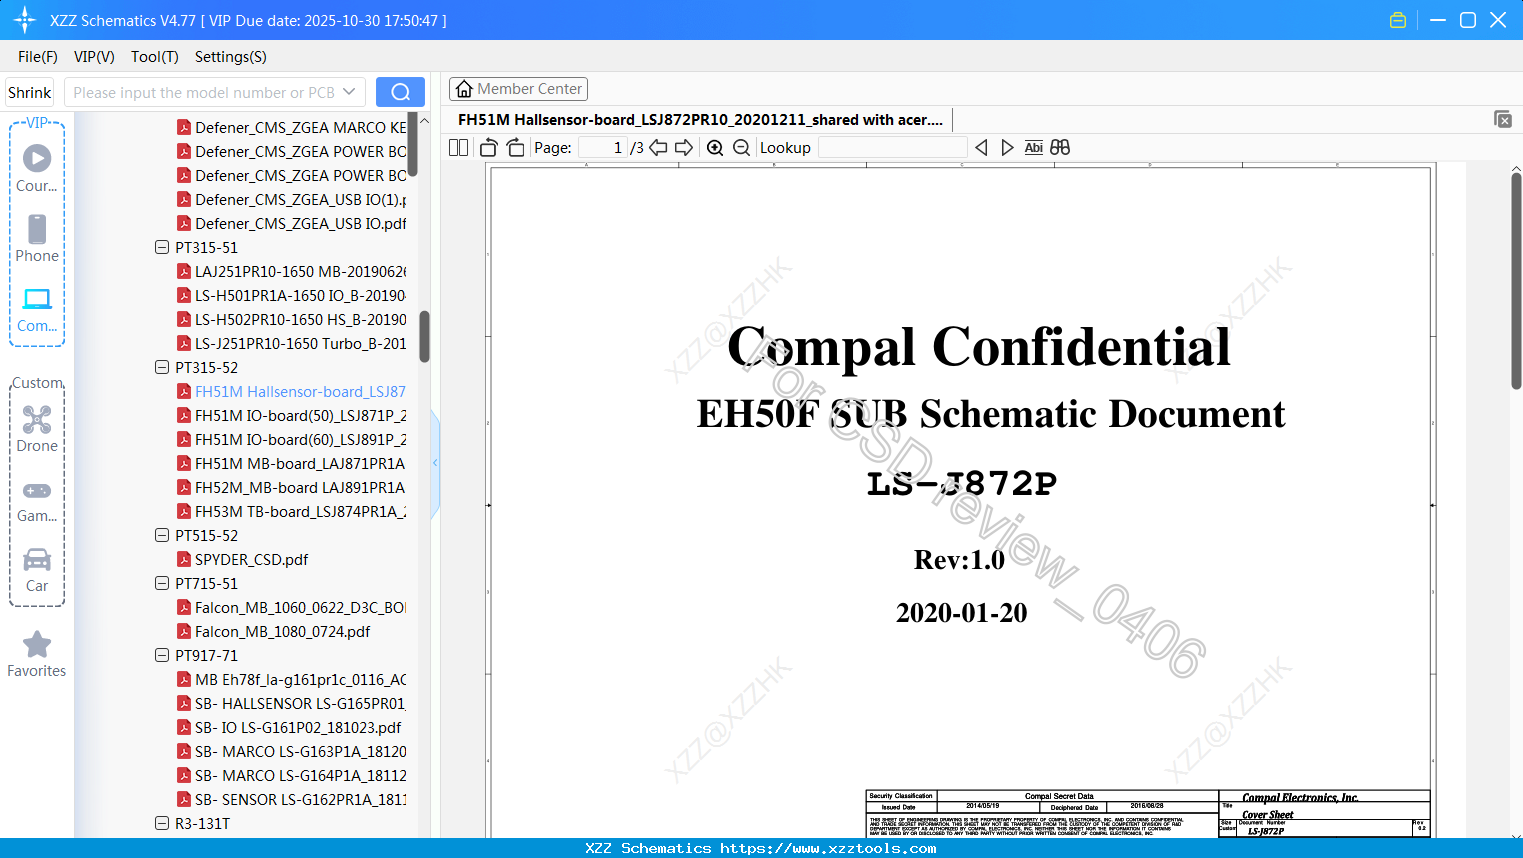The image size is (1523, 858).
Task: Open the File(F) menu
Action: click(x=38, y=57)
